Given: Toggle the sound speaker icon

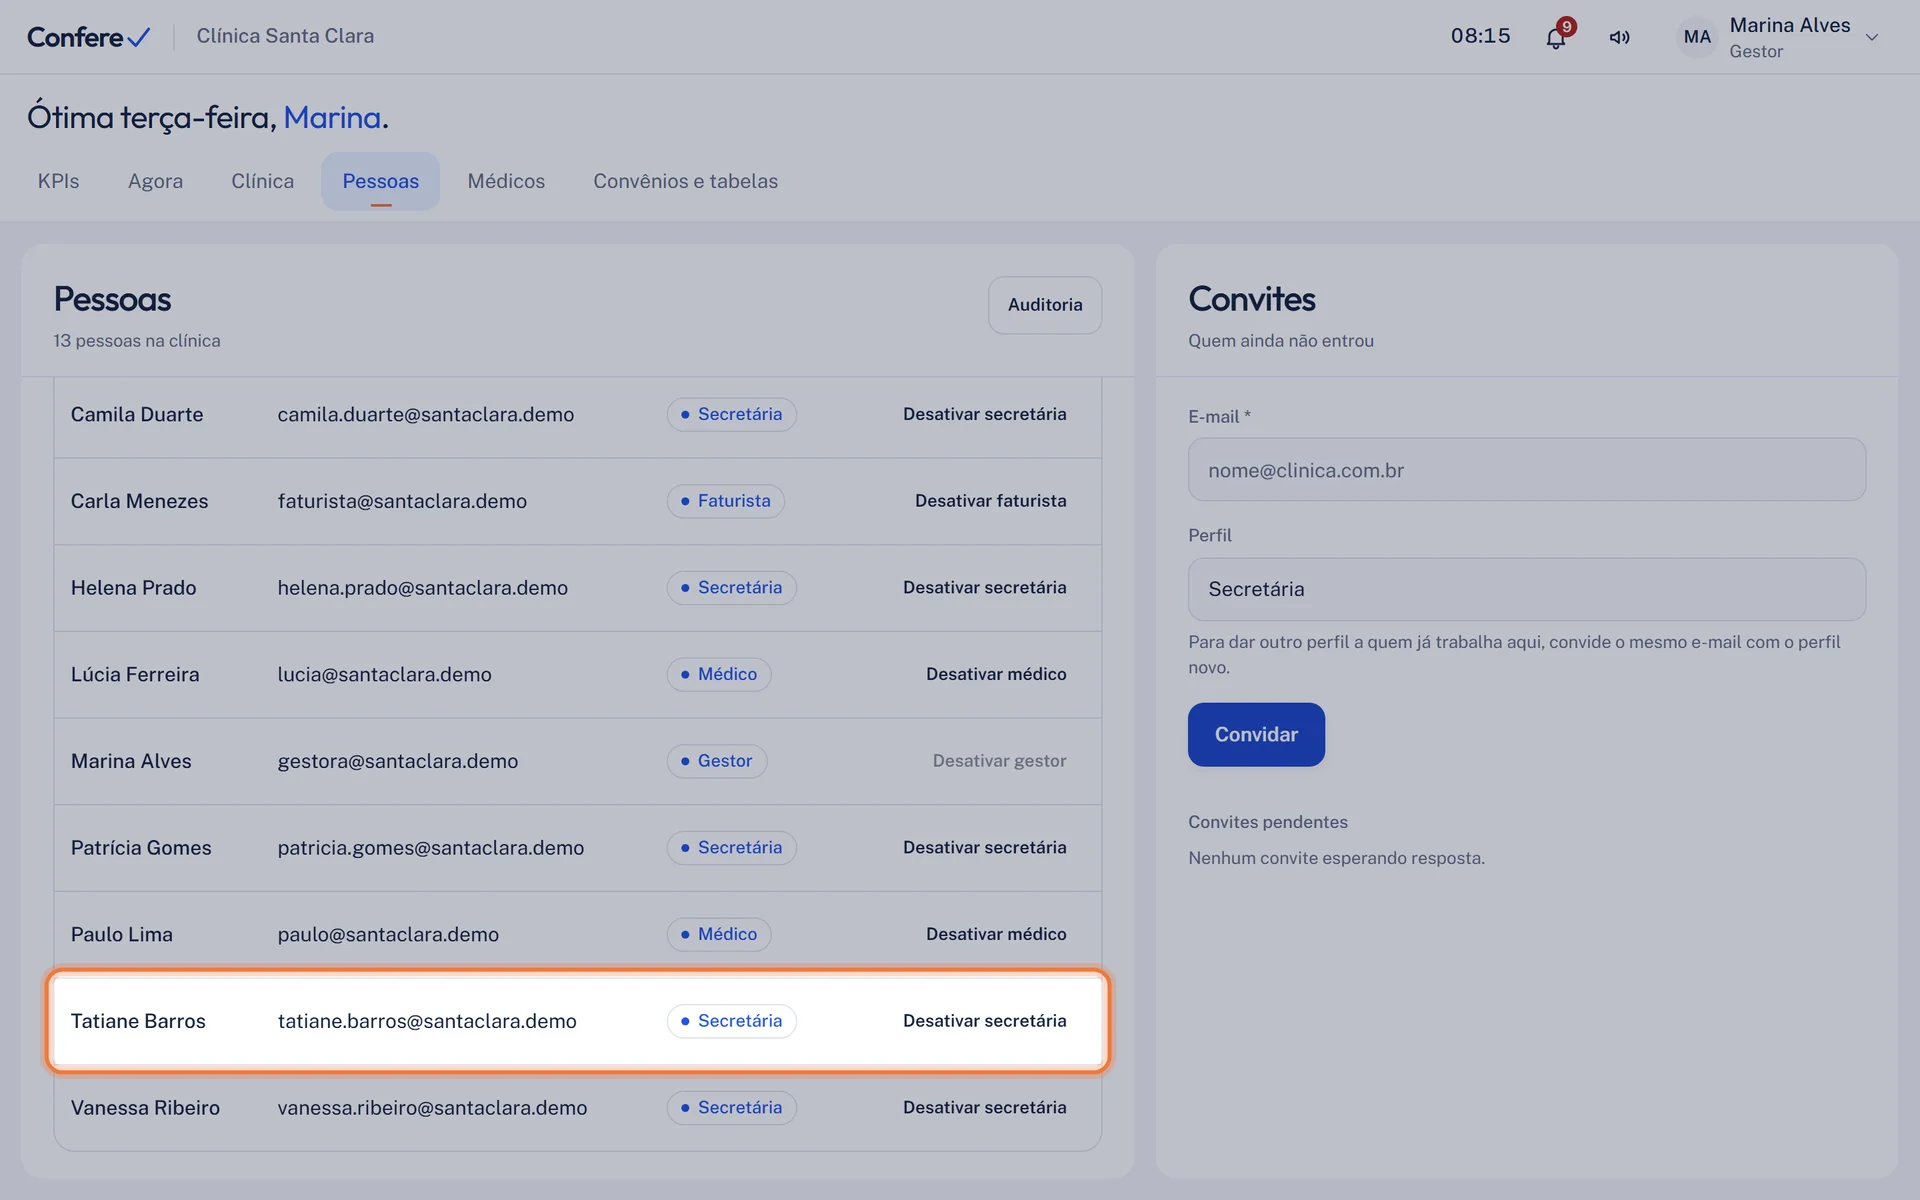Looking at the screenshot, I should pyautogui.click(x=1619, y=38).
